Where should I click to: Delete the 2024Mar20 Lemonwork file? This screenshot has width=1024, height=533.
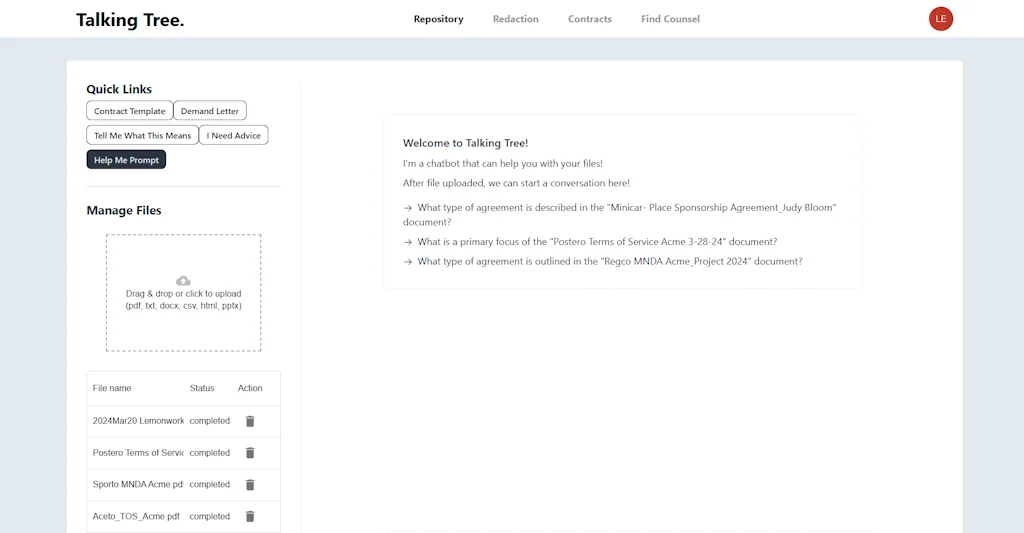point(250,421)
